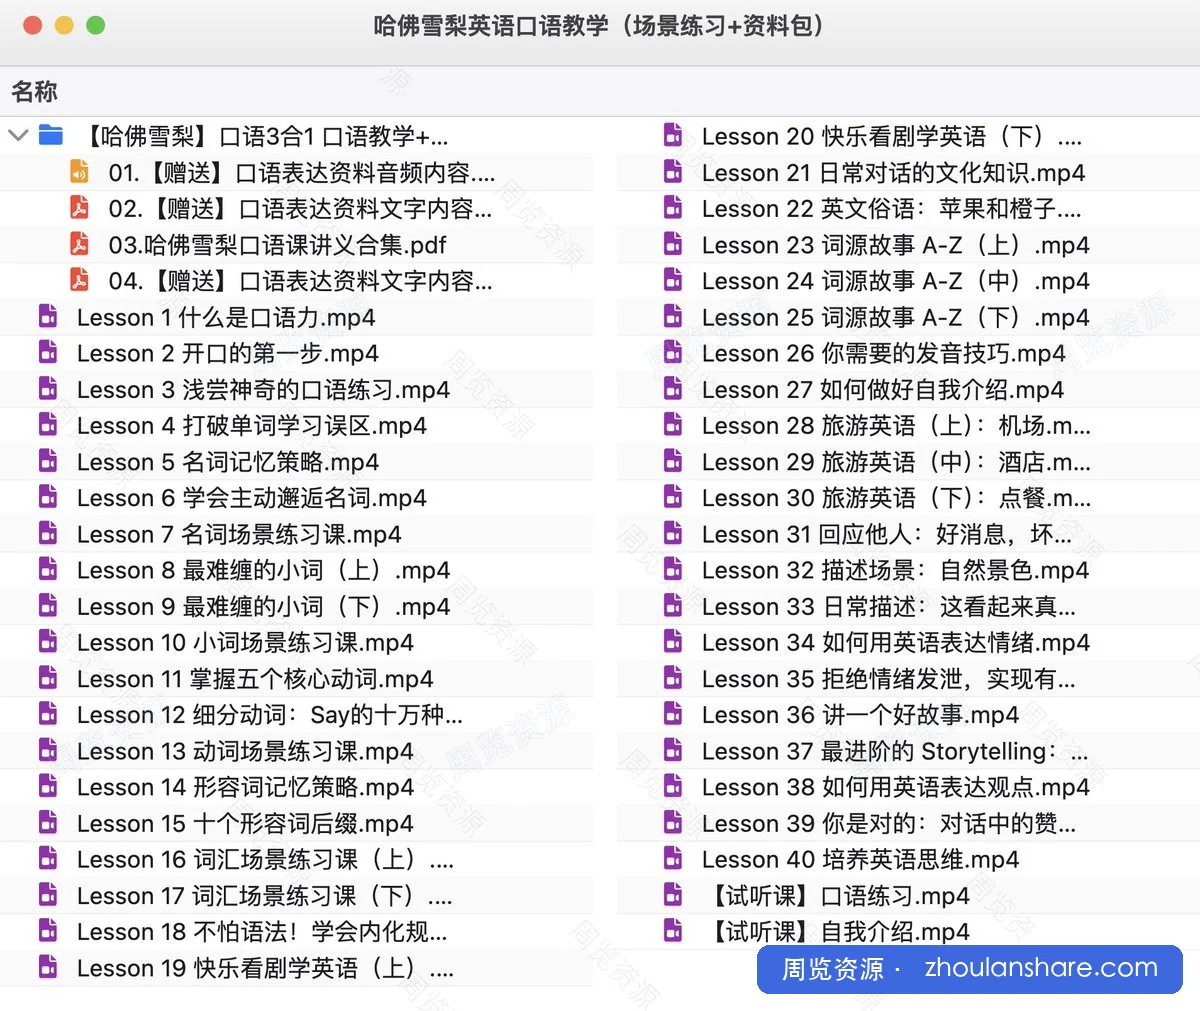The image size is (1200, 1011).
Task: Click video icon of 【试听课】自我介绍.mp4
Action: [673, 931]
